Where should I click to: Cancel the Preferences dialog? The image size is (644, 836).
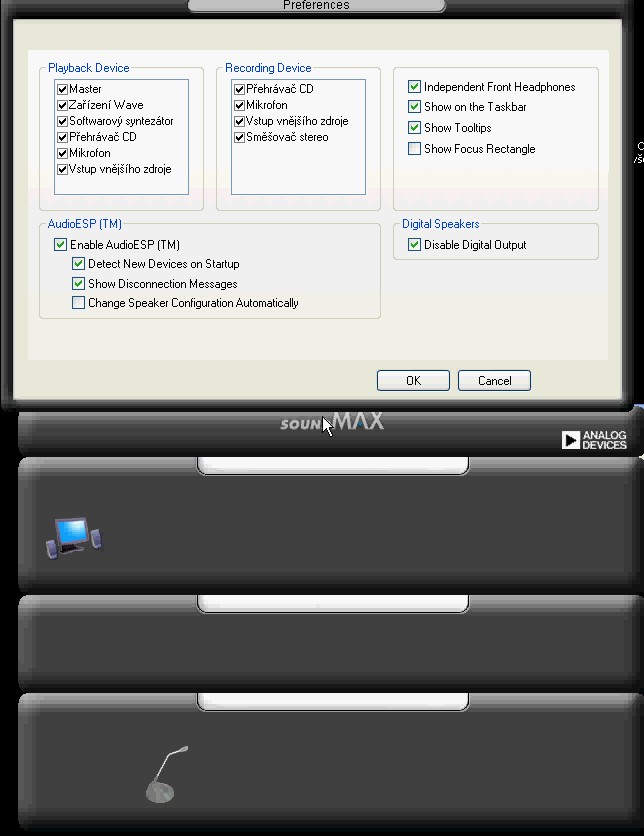coord(494,381)
